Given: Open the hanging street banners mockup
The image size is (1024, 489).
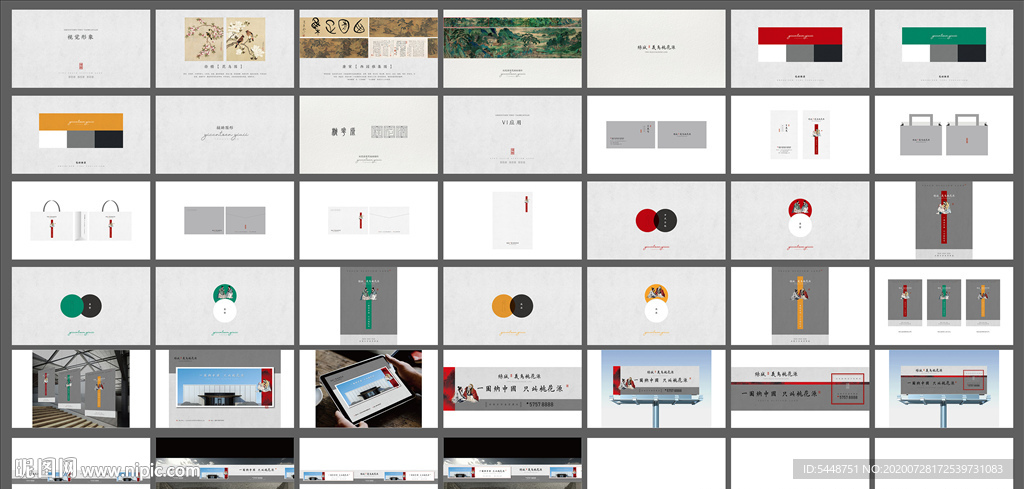Looking at the screenshot, I should [x=81, y=388].
